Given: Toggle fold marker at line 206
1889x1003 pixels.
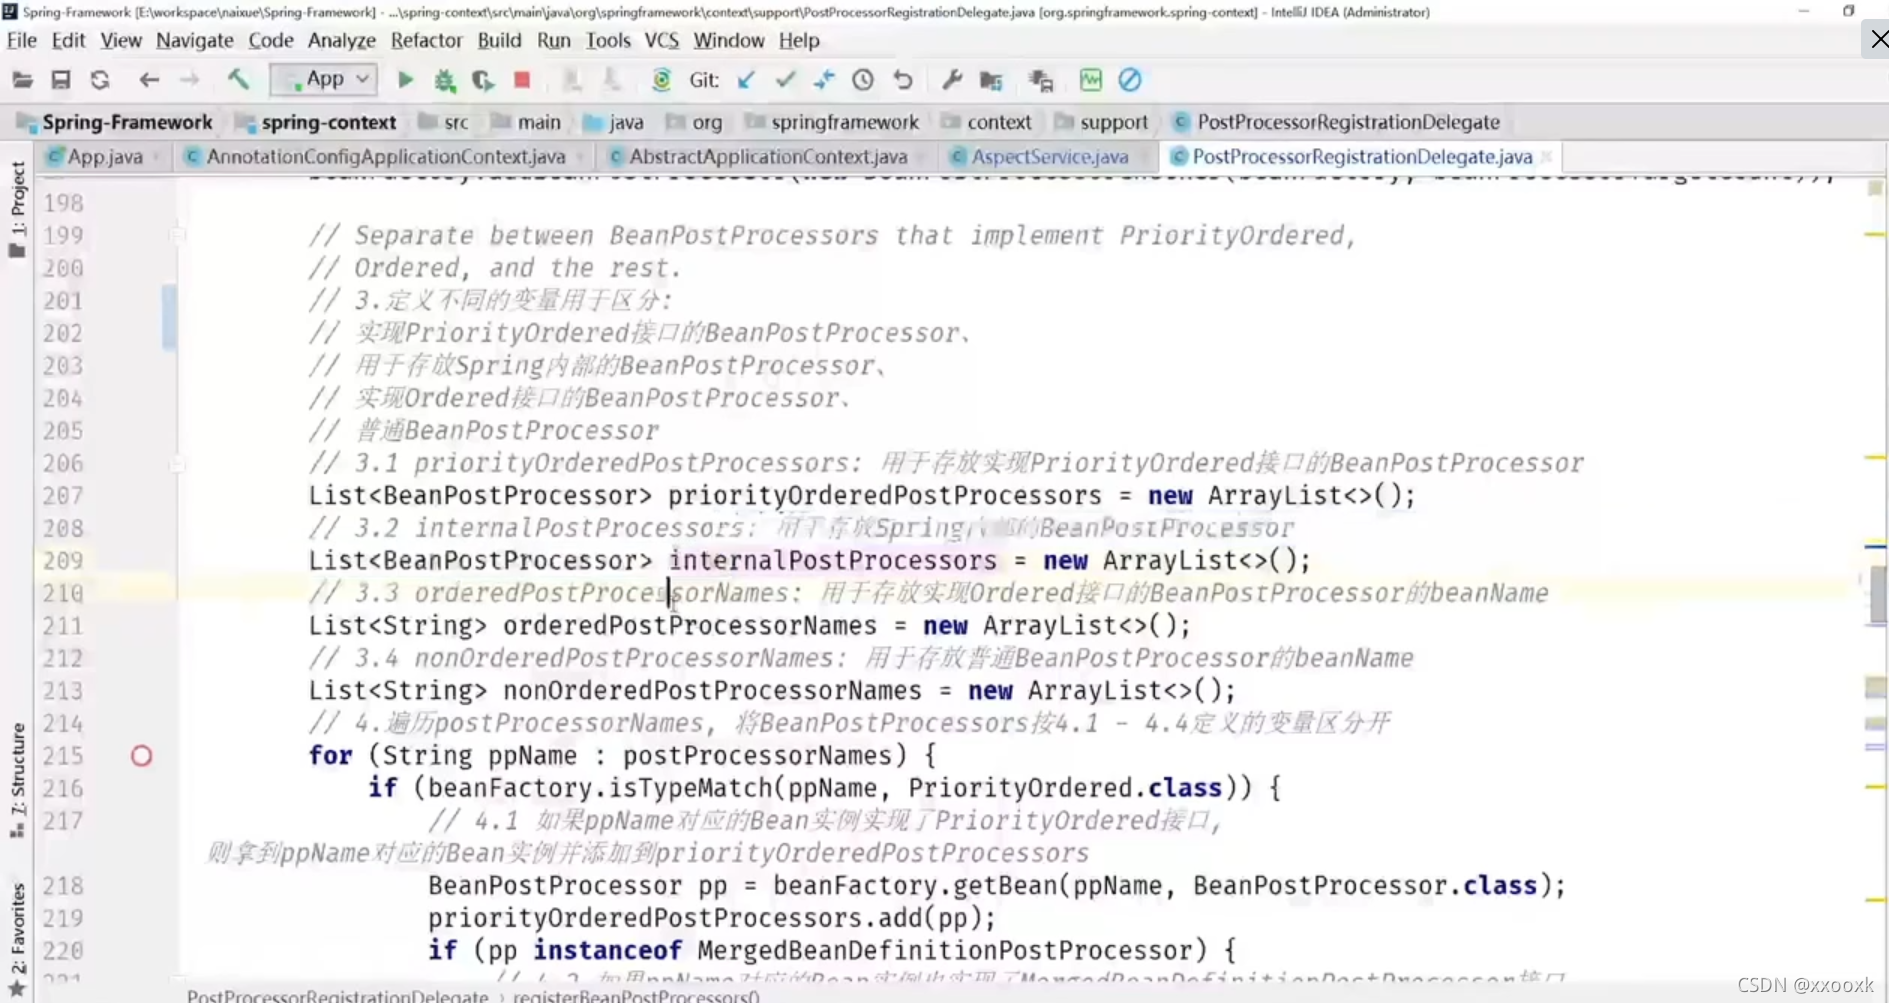Looking at the screenshot, I should (x=177, y=463).
